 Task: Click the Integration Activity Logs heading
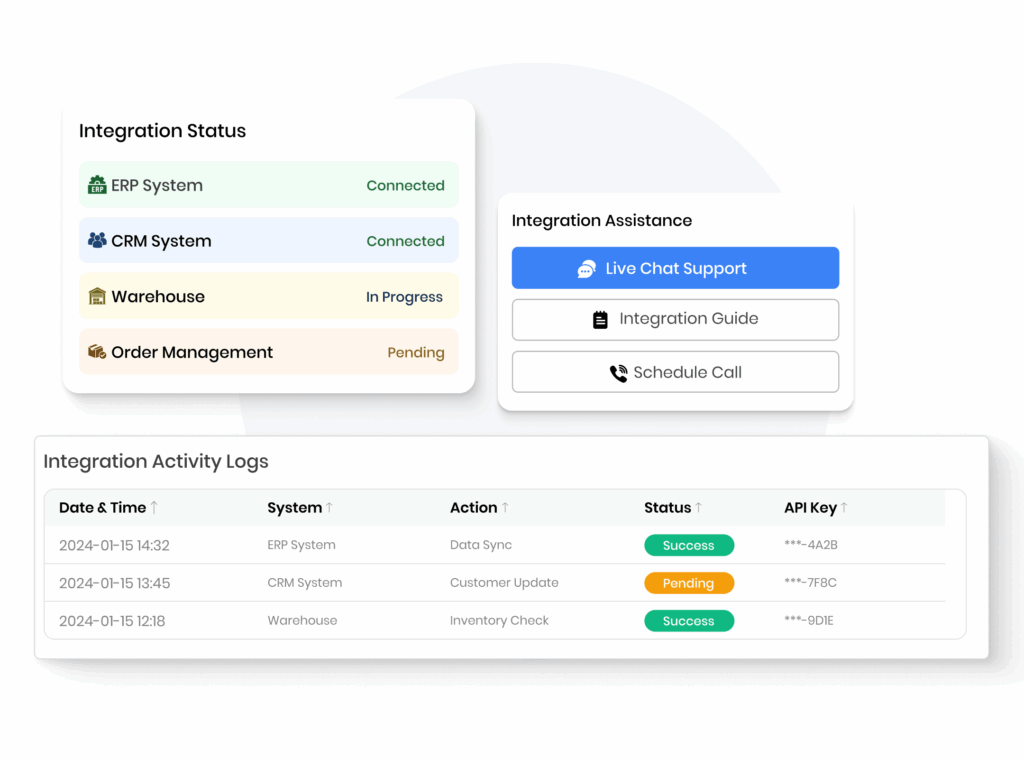(x=156, y=461)
